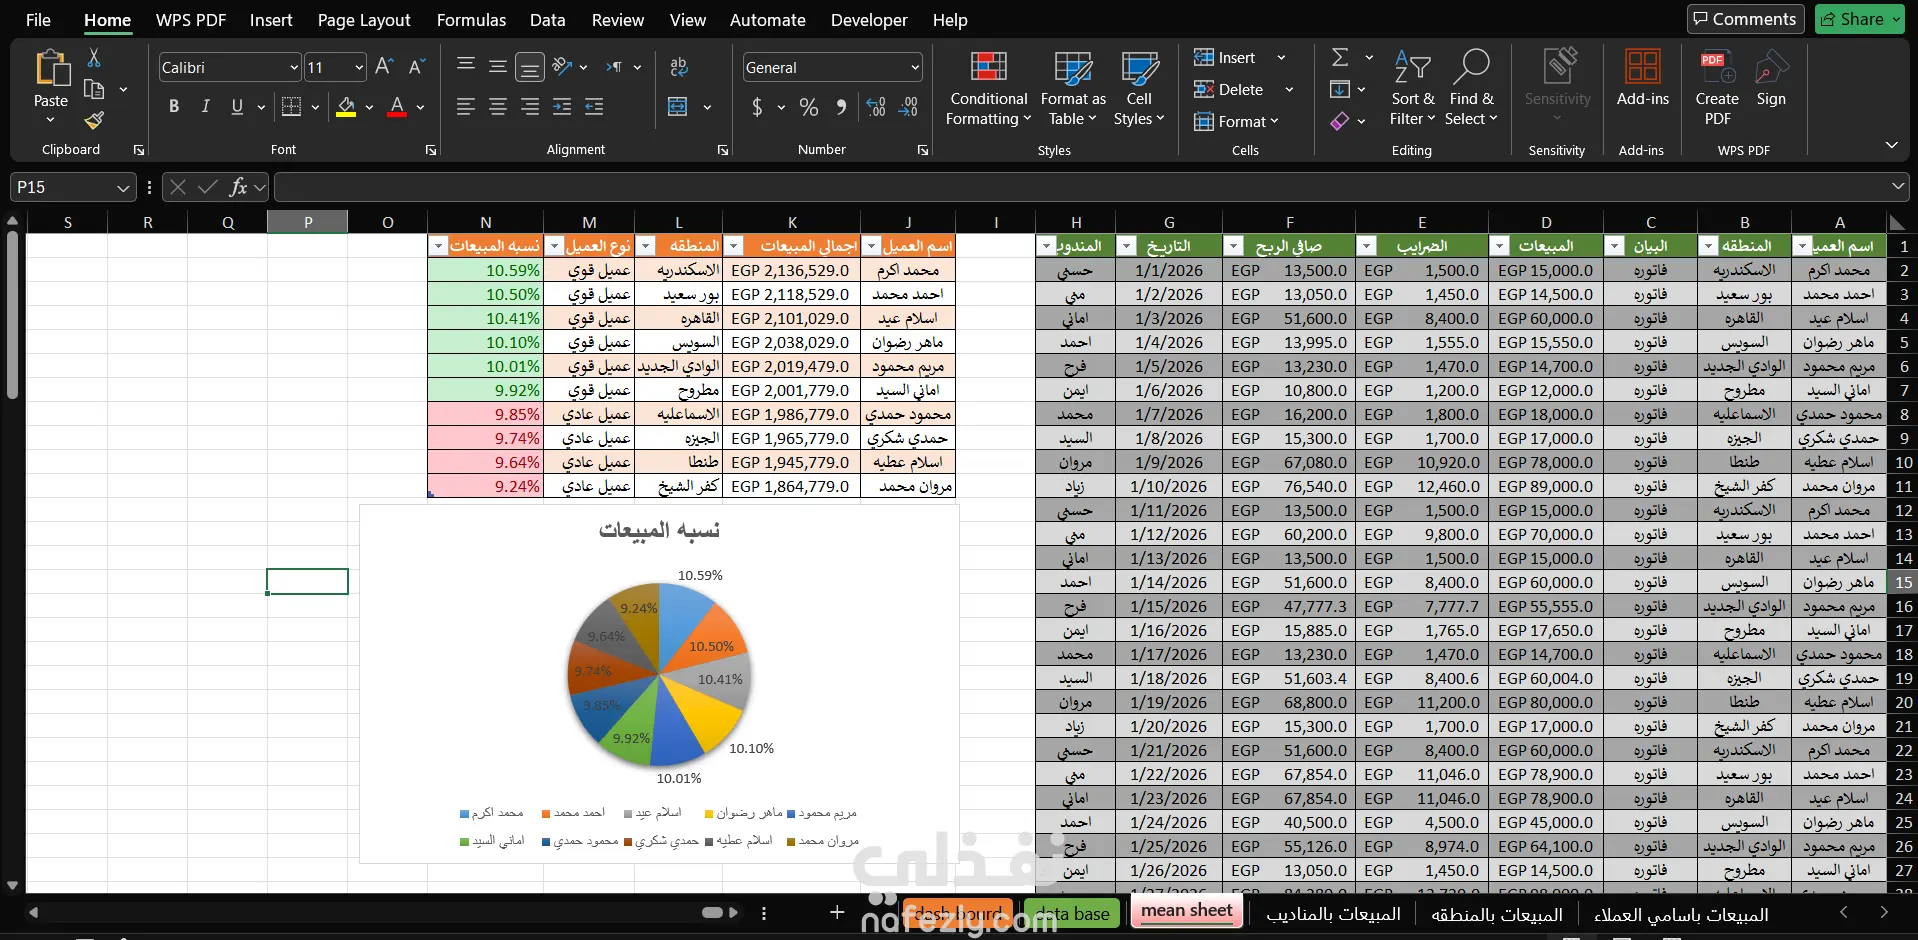
Task: Click the Paste clipboard icon
Action: pyautogui.click(x=52, y=68)
